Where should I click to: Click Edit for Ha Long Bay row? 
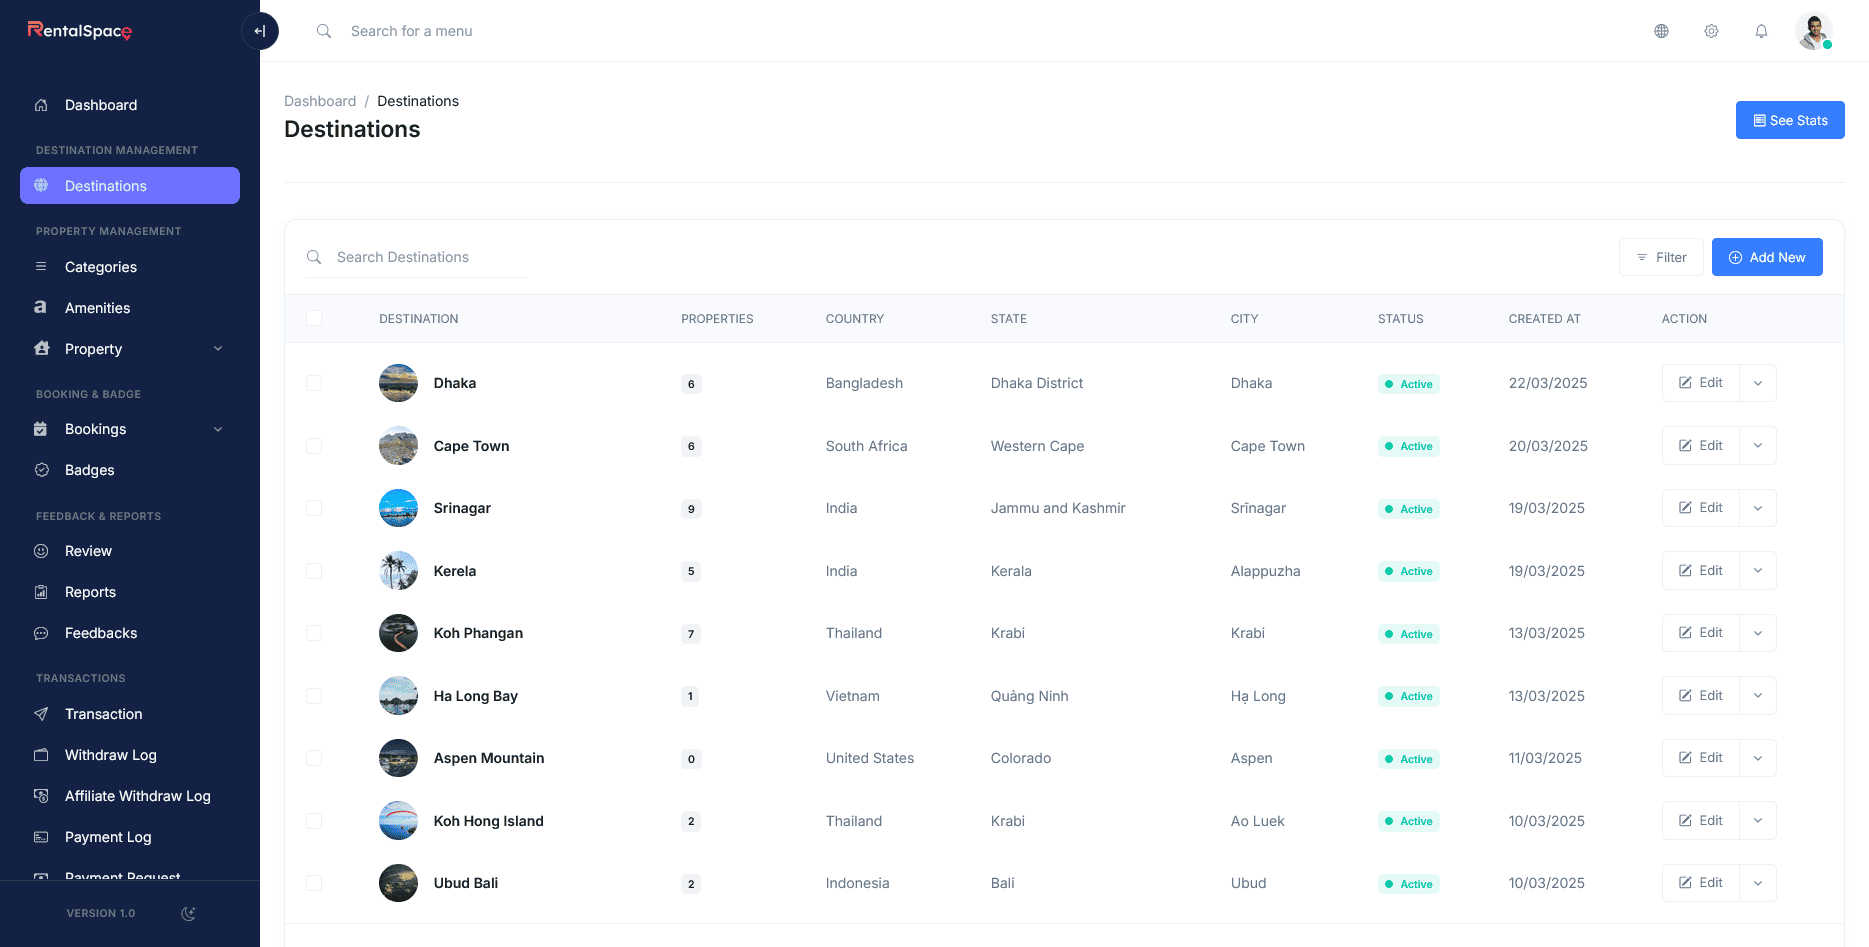(x=1700, y=696)
